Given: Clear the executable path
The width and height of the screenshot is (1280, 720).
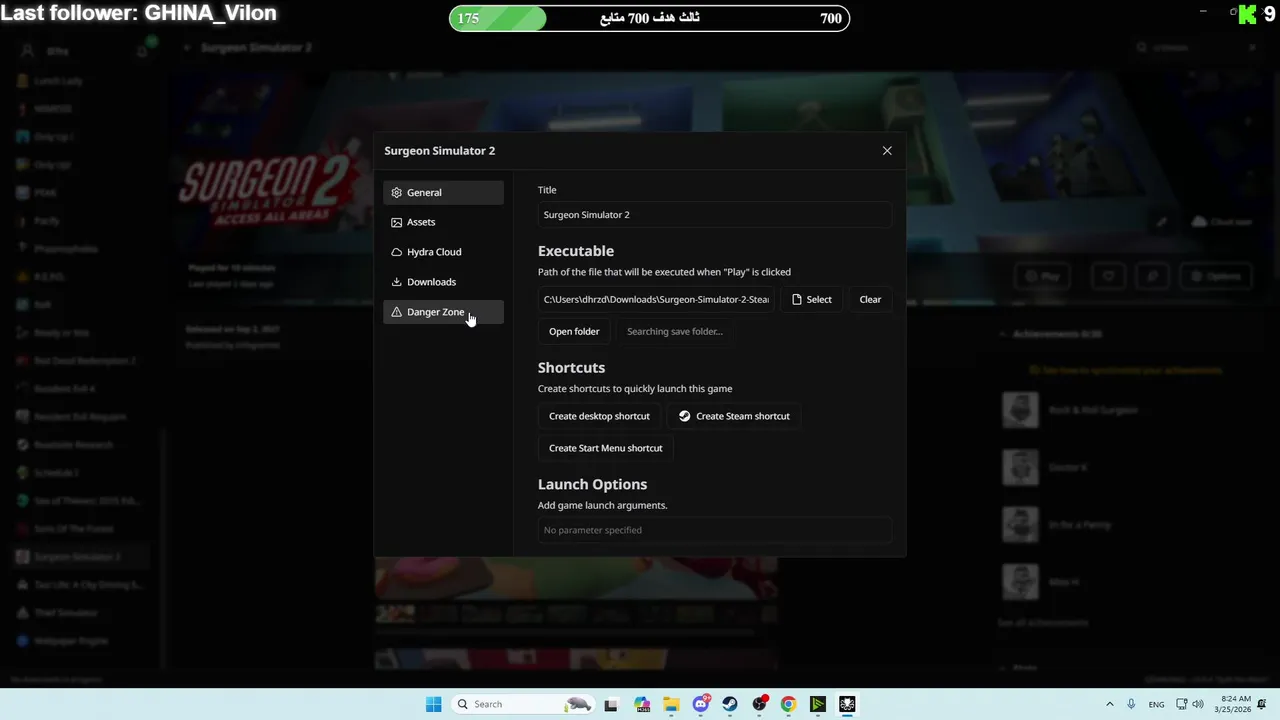Looking at the screenshot, I should point(870,299).
